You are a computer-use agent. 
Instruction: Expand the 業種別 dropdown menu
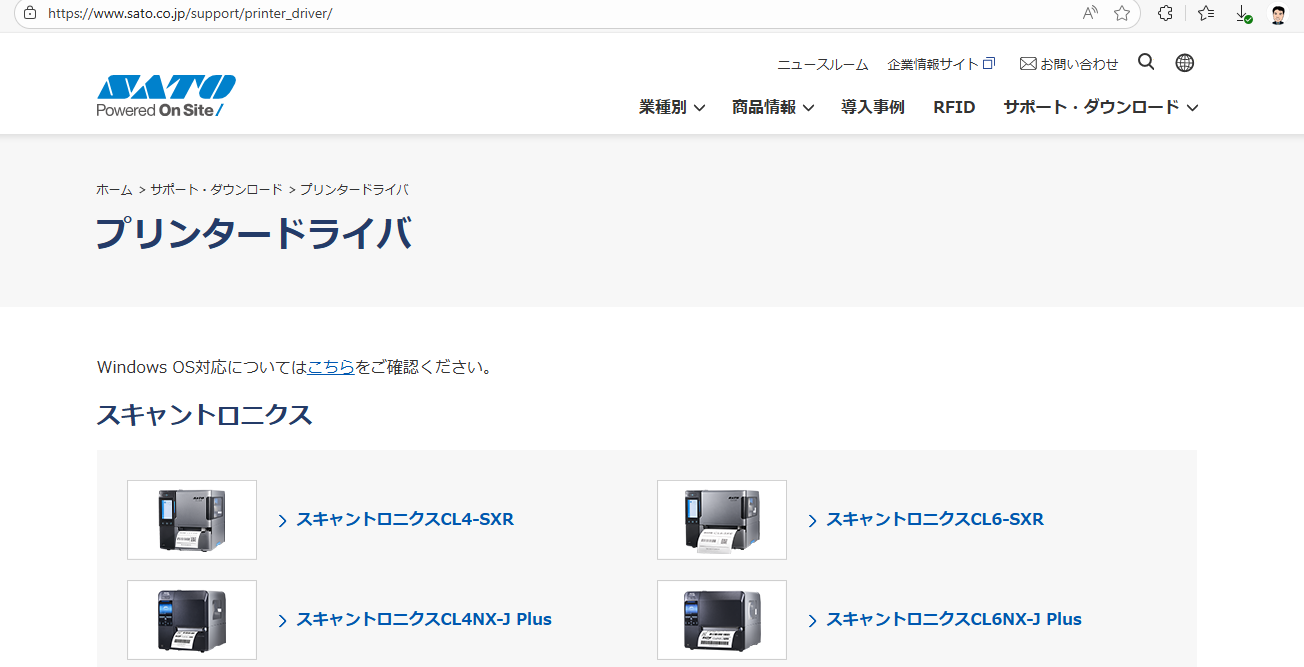(x=671, y=107)
